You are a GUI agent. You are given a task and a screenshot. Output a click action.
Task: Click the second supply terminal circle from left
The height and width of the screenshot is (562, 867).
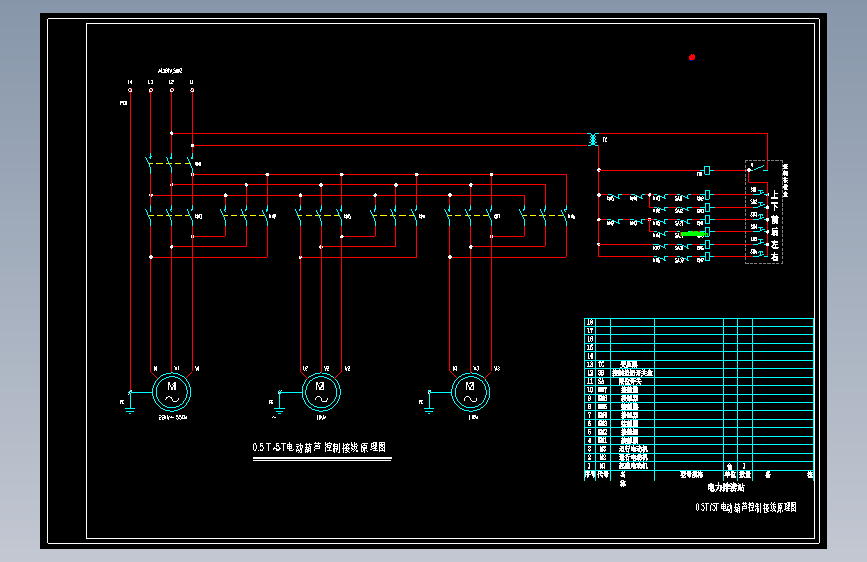tap(150, 90)
